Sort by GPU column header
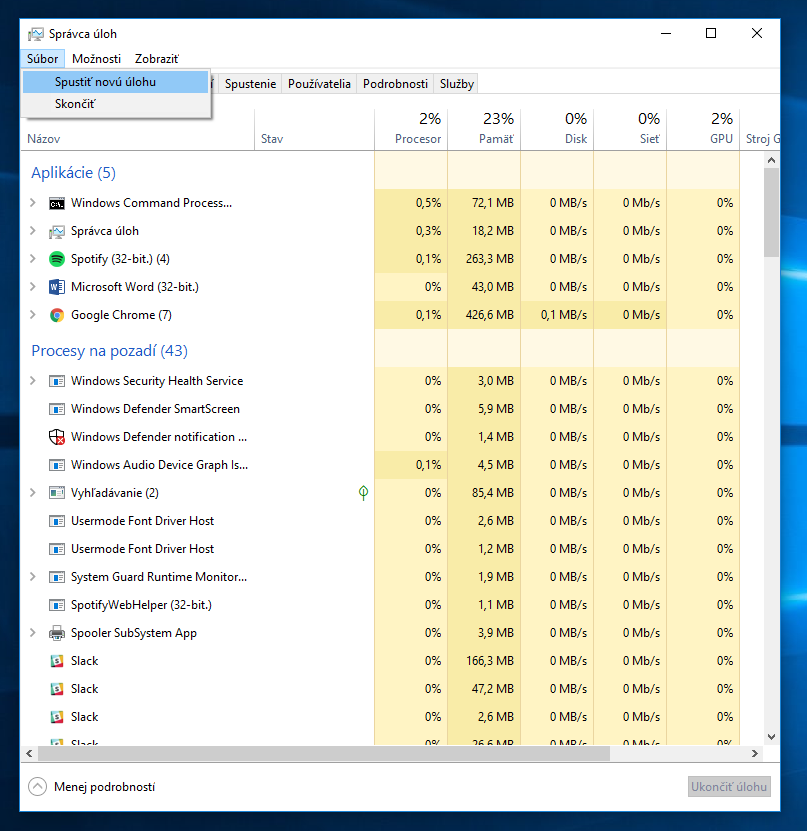This screenshot has height=831, width=807. (703, 130)
